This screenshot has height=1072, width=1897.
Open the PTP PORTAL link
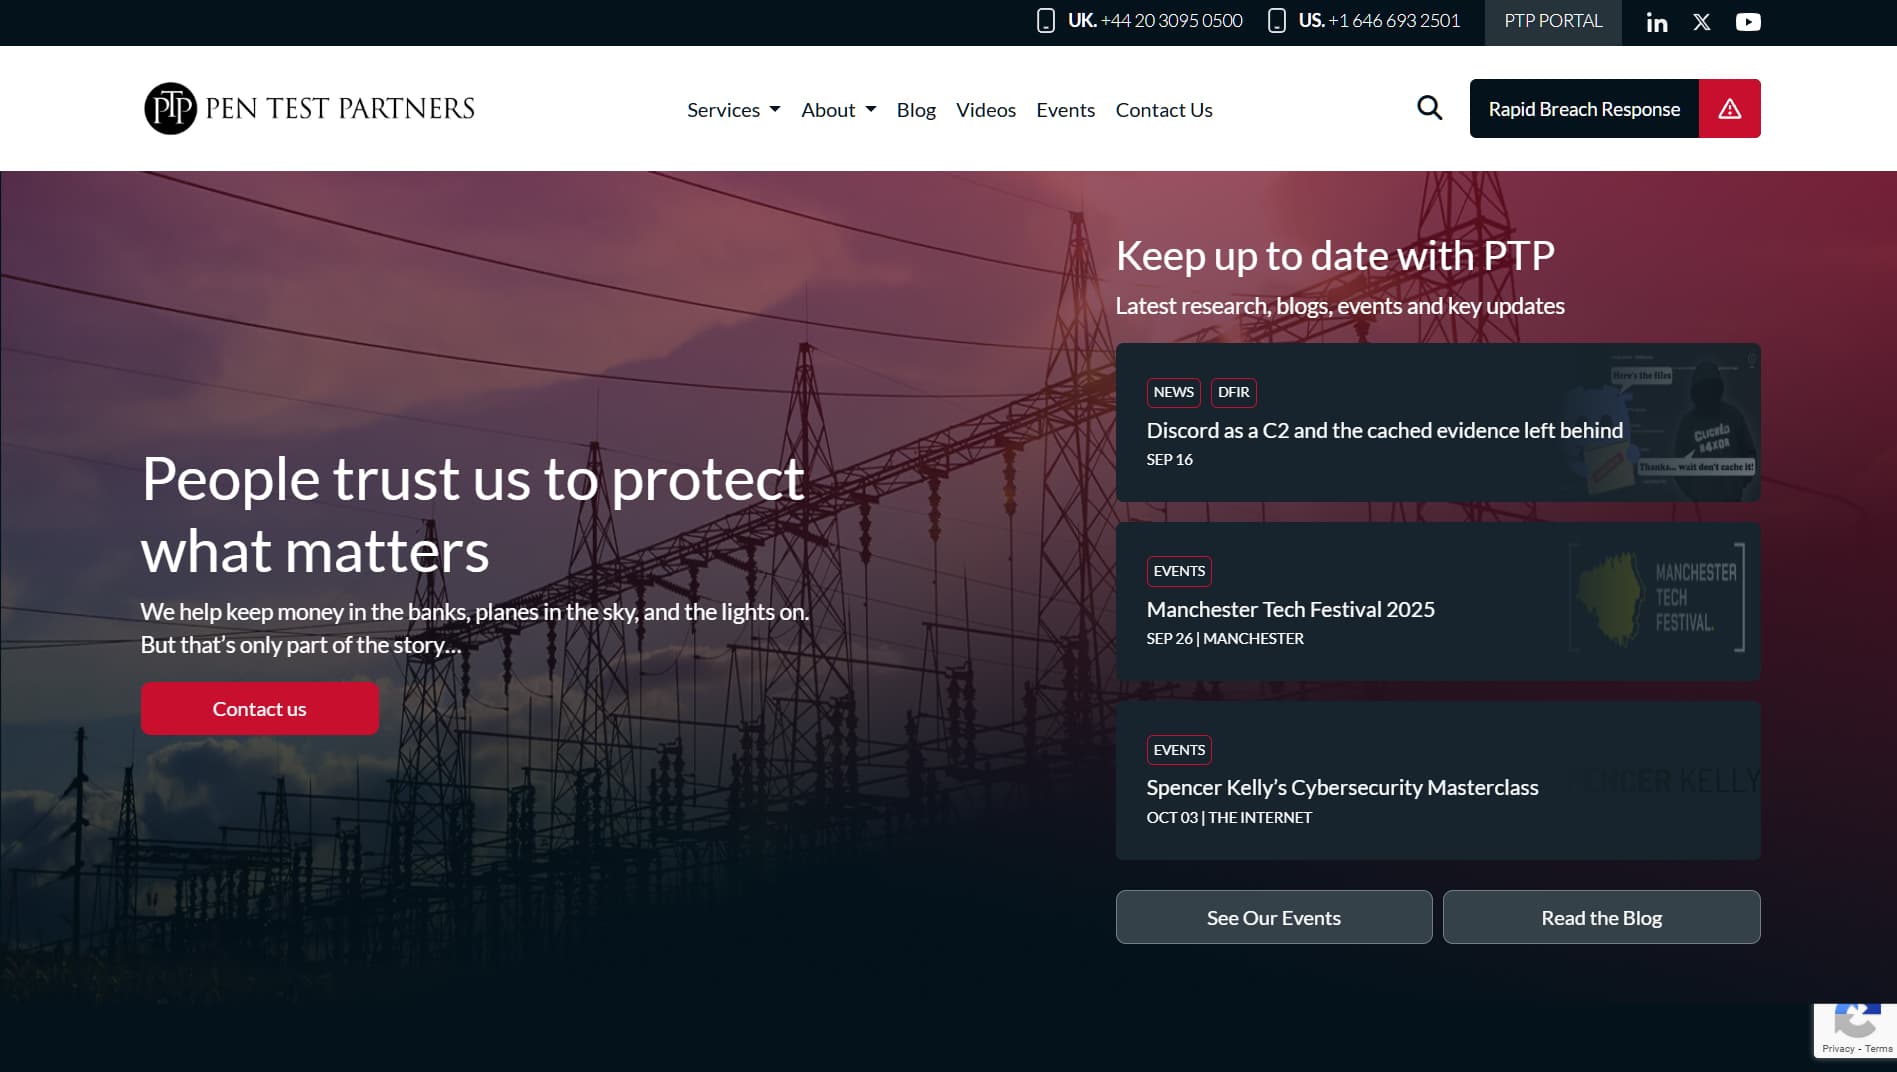[x=1552, y=20]
